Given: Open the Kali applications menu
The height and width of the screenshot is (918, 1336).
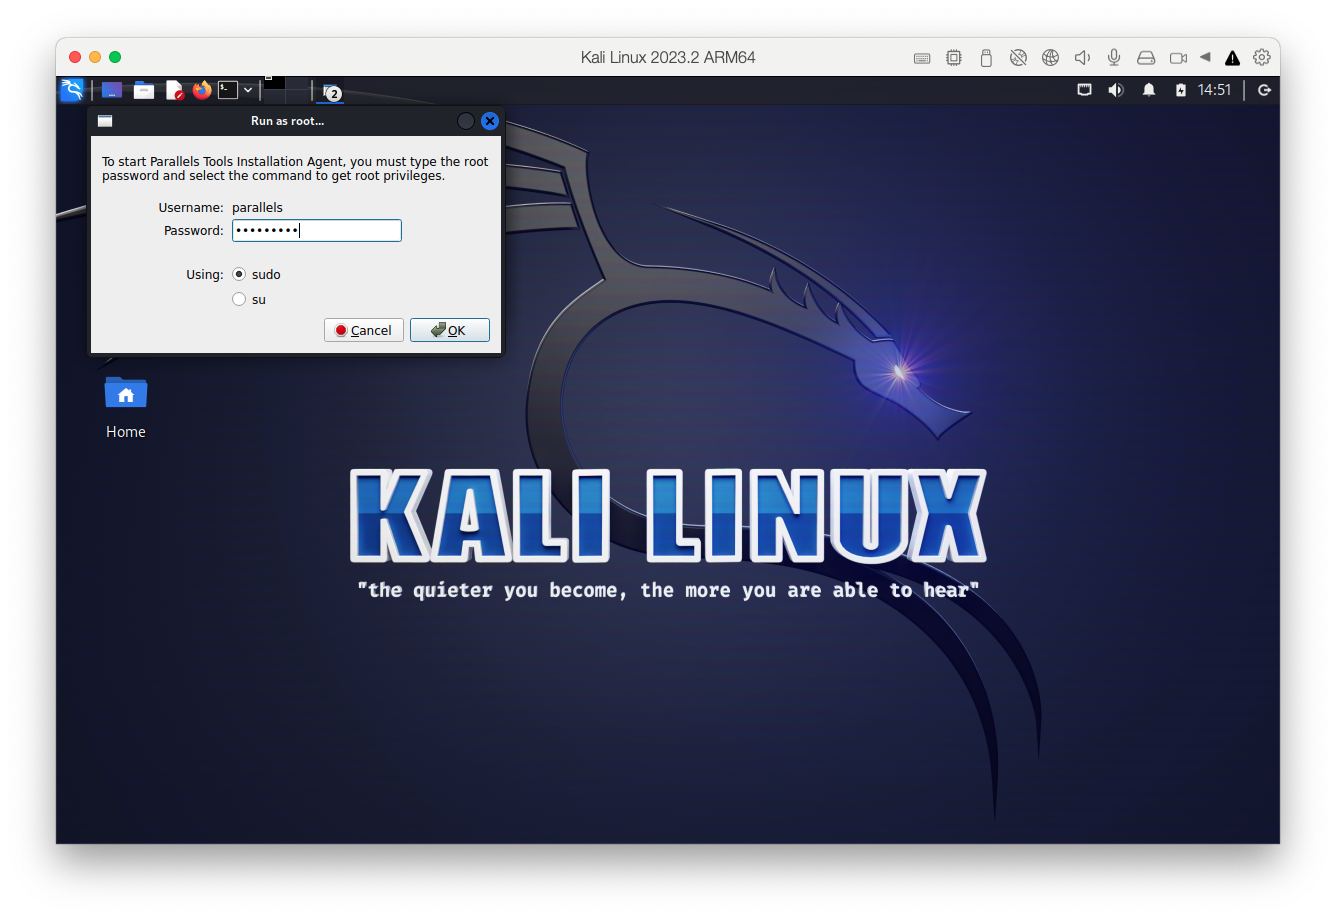Looking at the screenshot, I should (x=72, y=90).
